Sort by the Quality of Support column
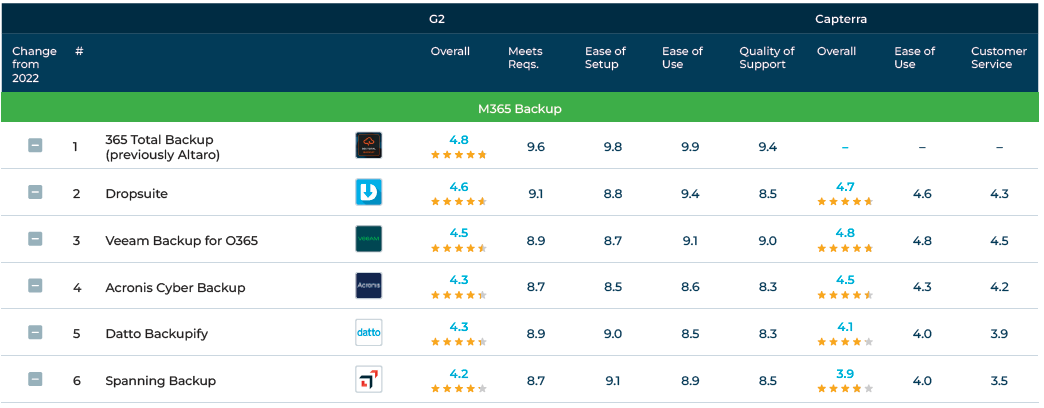Screen dimensions: 1044x408 (767, 58)
